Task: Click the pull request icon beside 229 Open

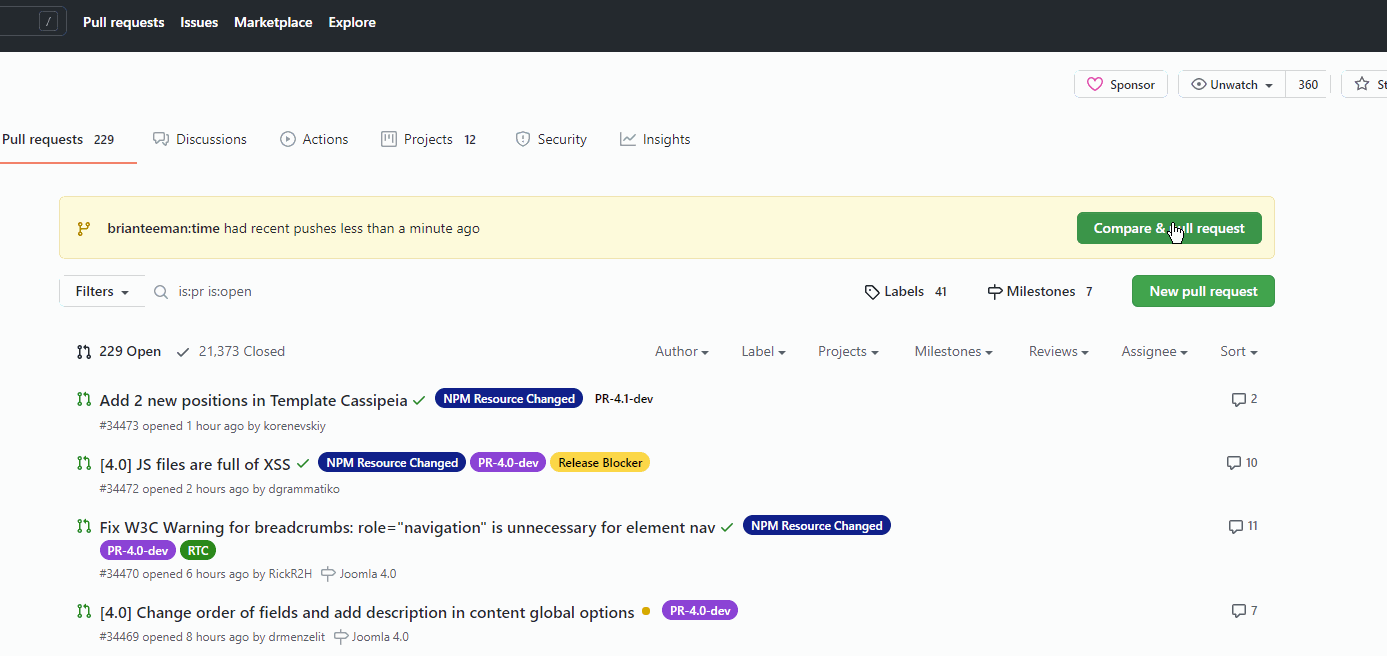Action: click(x=84, y=352)
